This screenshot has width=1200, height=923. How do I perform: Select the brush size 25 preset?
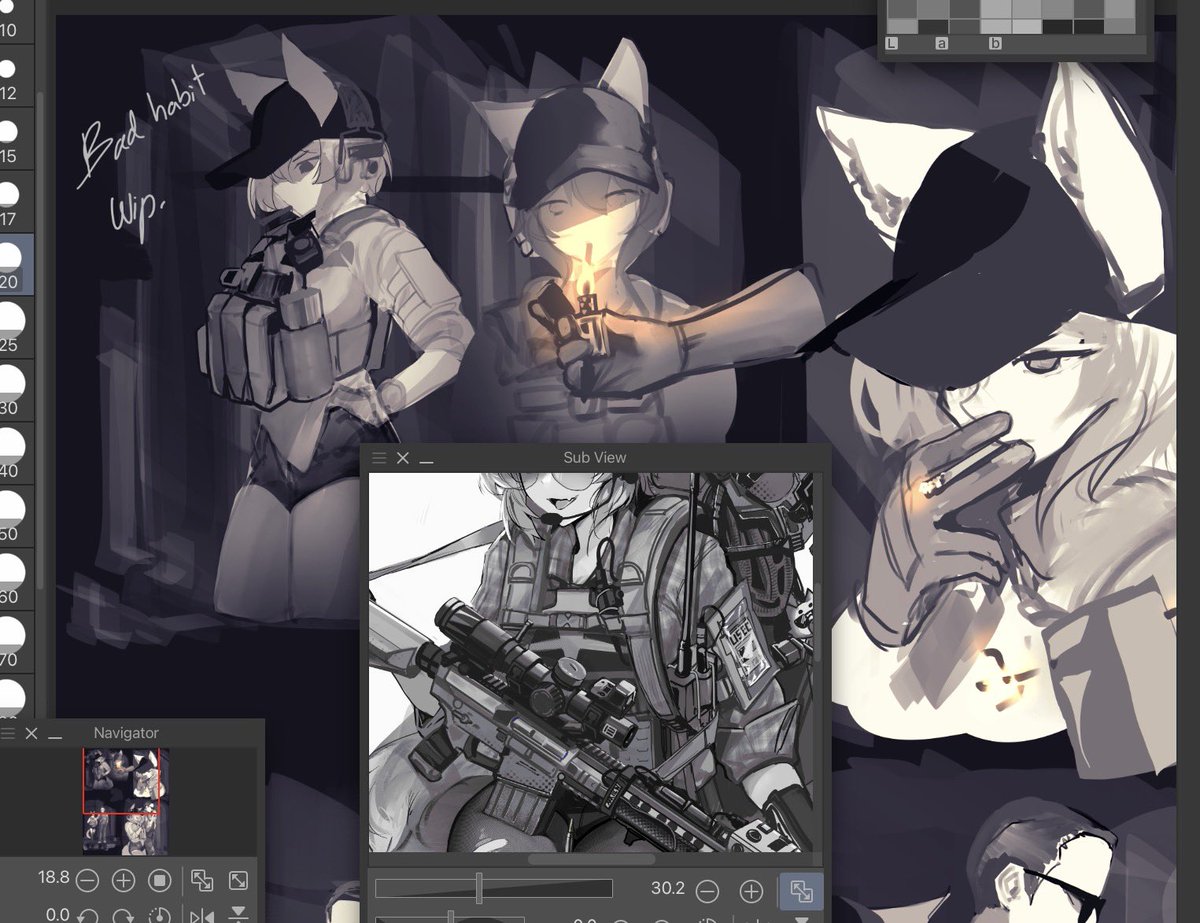pos(15,329)
